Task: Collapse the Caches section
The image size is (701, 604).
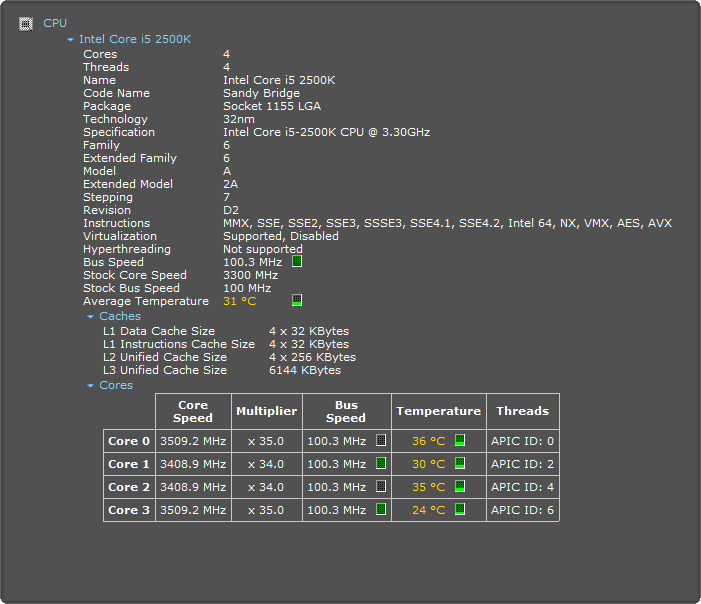Action: tap(90, 317)
